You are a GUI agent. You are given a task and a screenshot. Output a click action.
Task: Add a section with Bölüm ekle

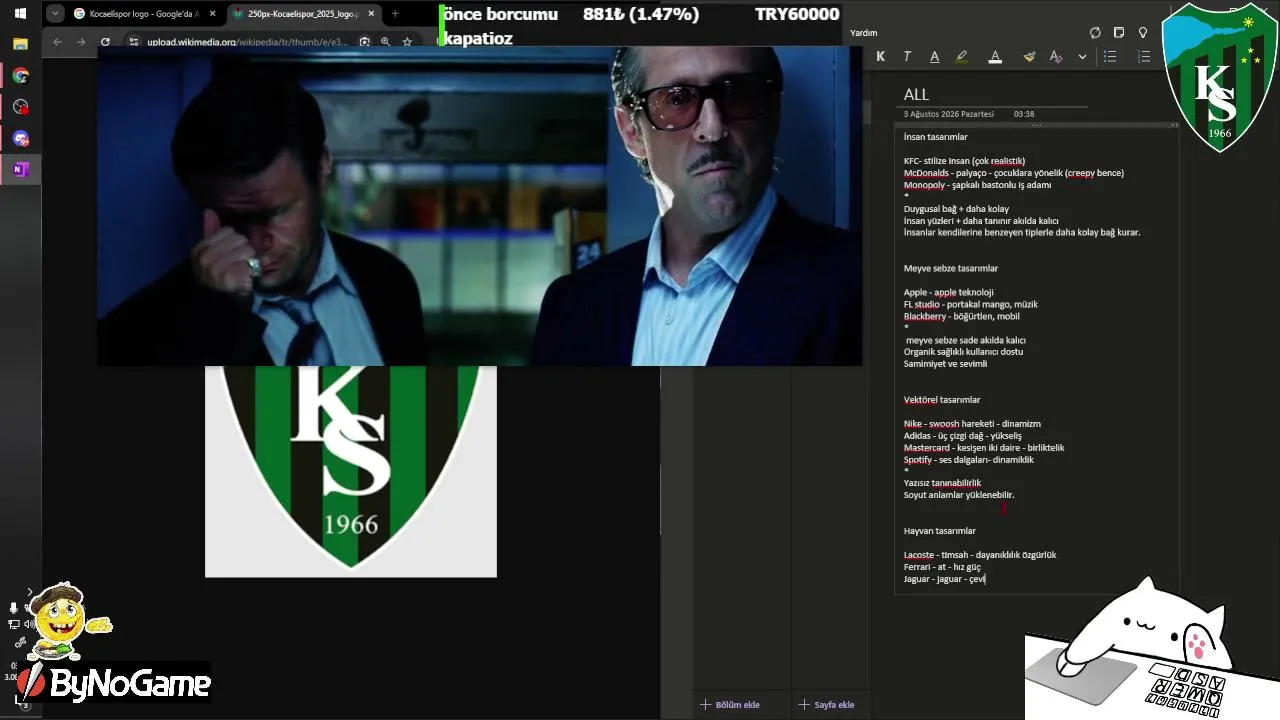[731, 705]
